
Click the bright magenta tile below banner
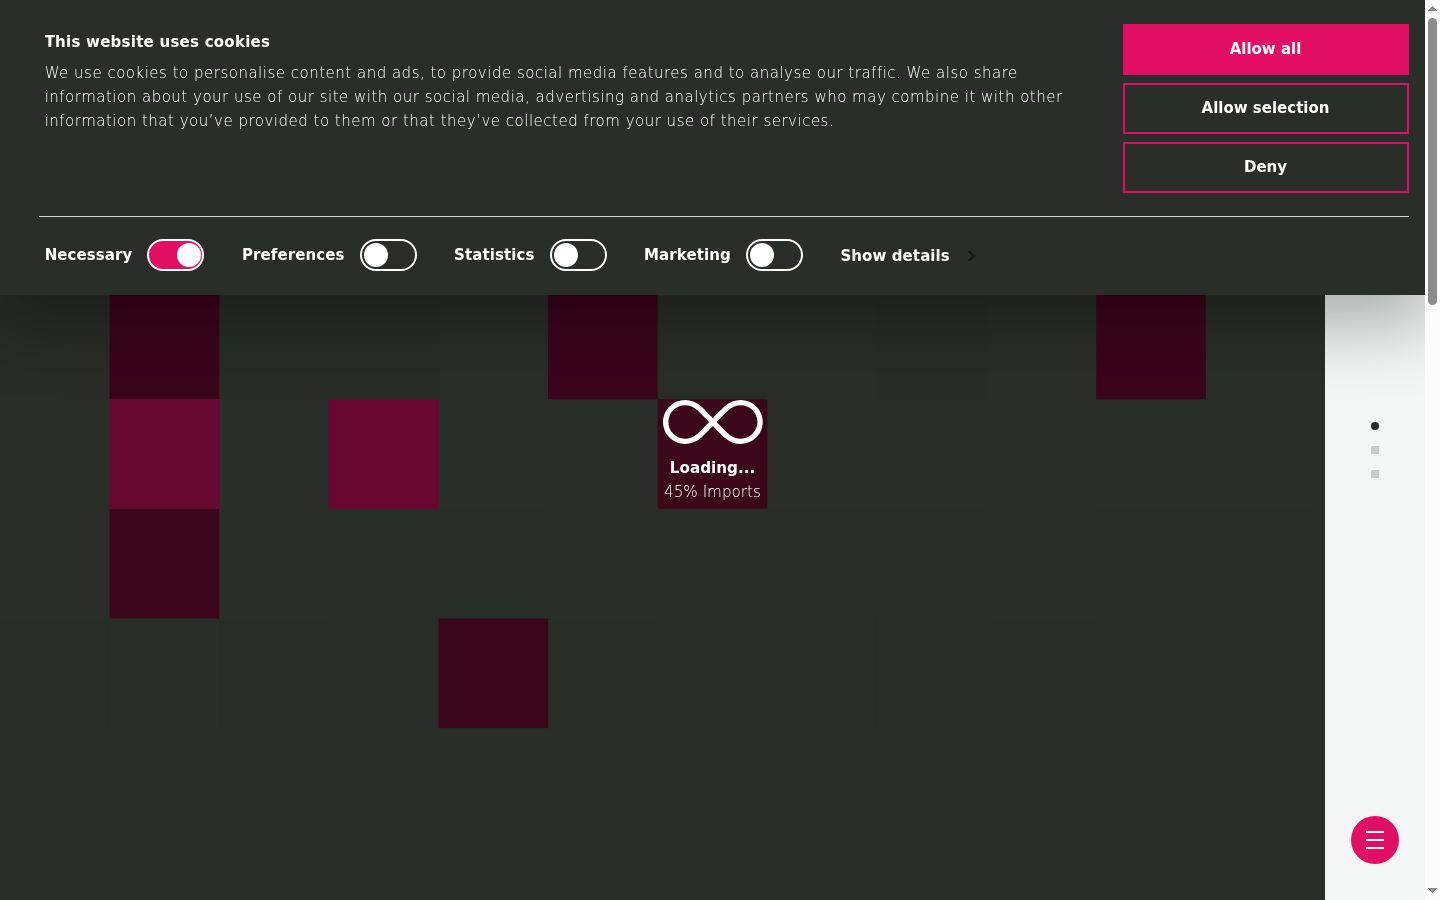(x=164, y=454)
